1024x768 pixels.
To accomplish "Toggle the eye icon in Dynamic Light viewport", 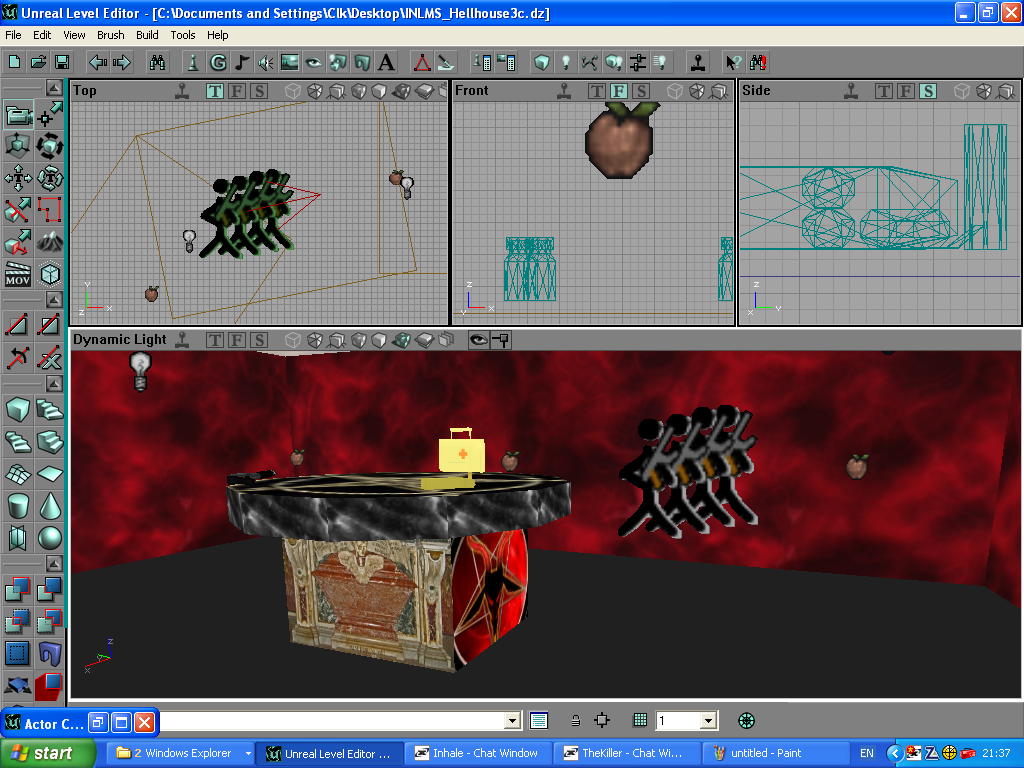I will pyautogui.click(x=478, y=340).
